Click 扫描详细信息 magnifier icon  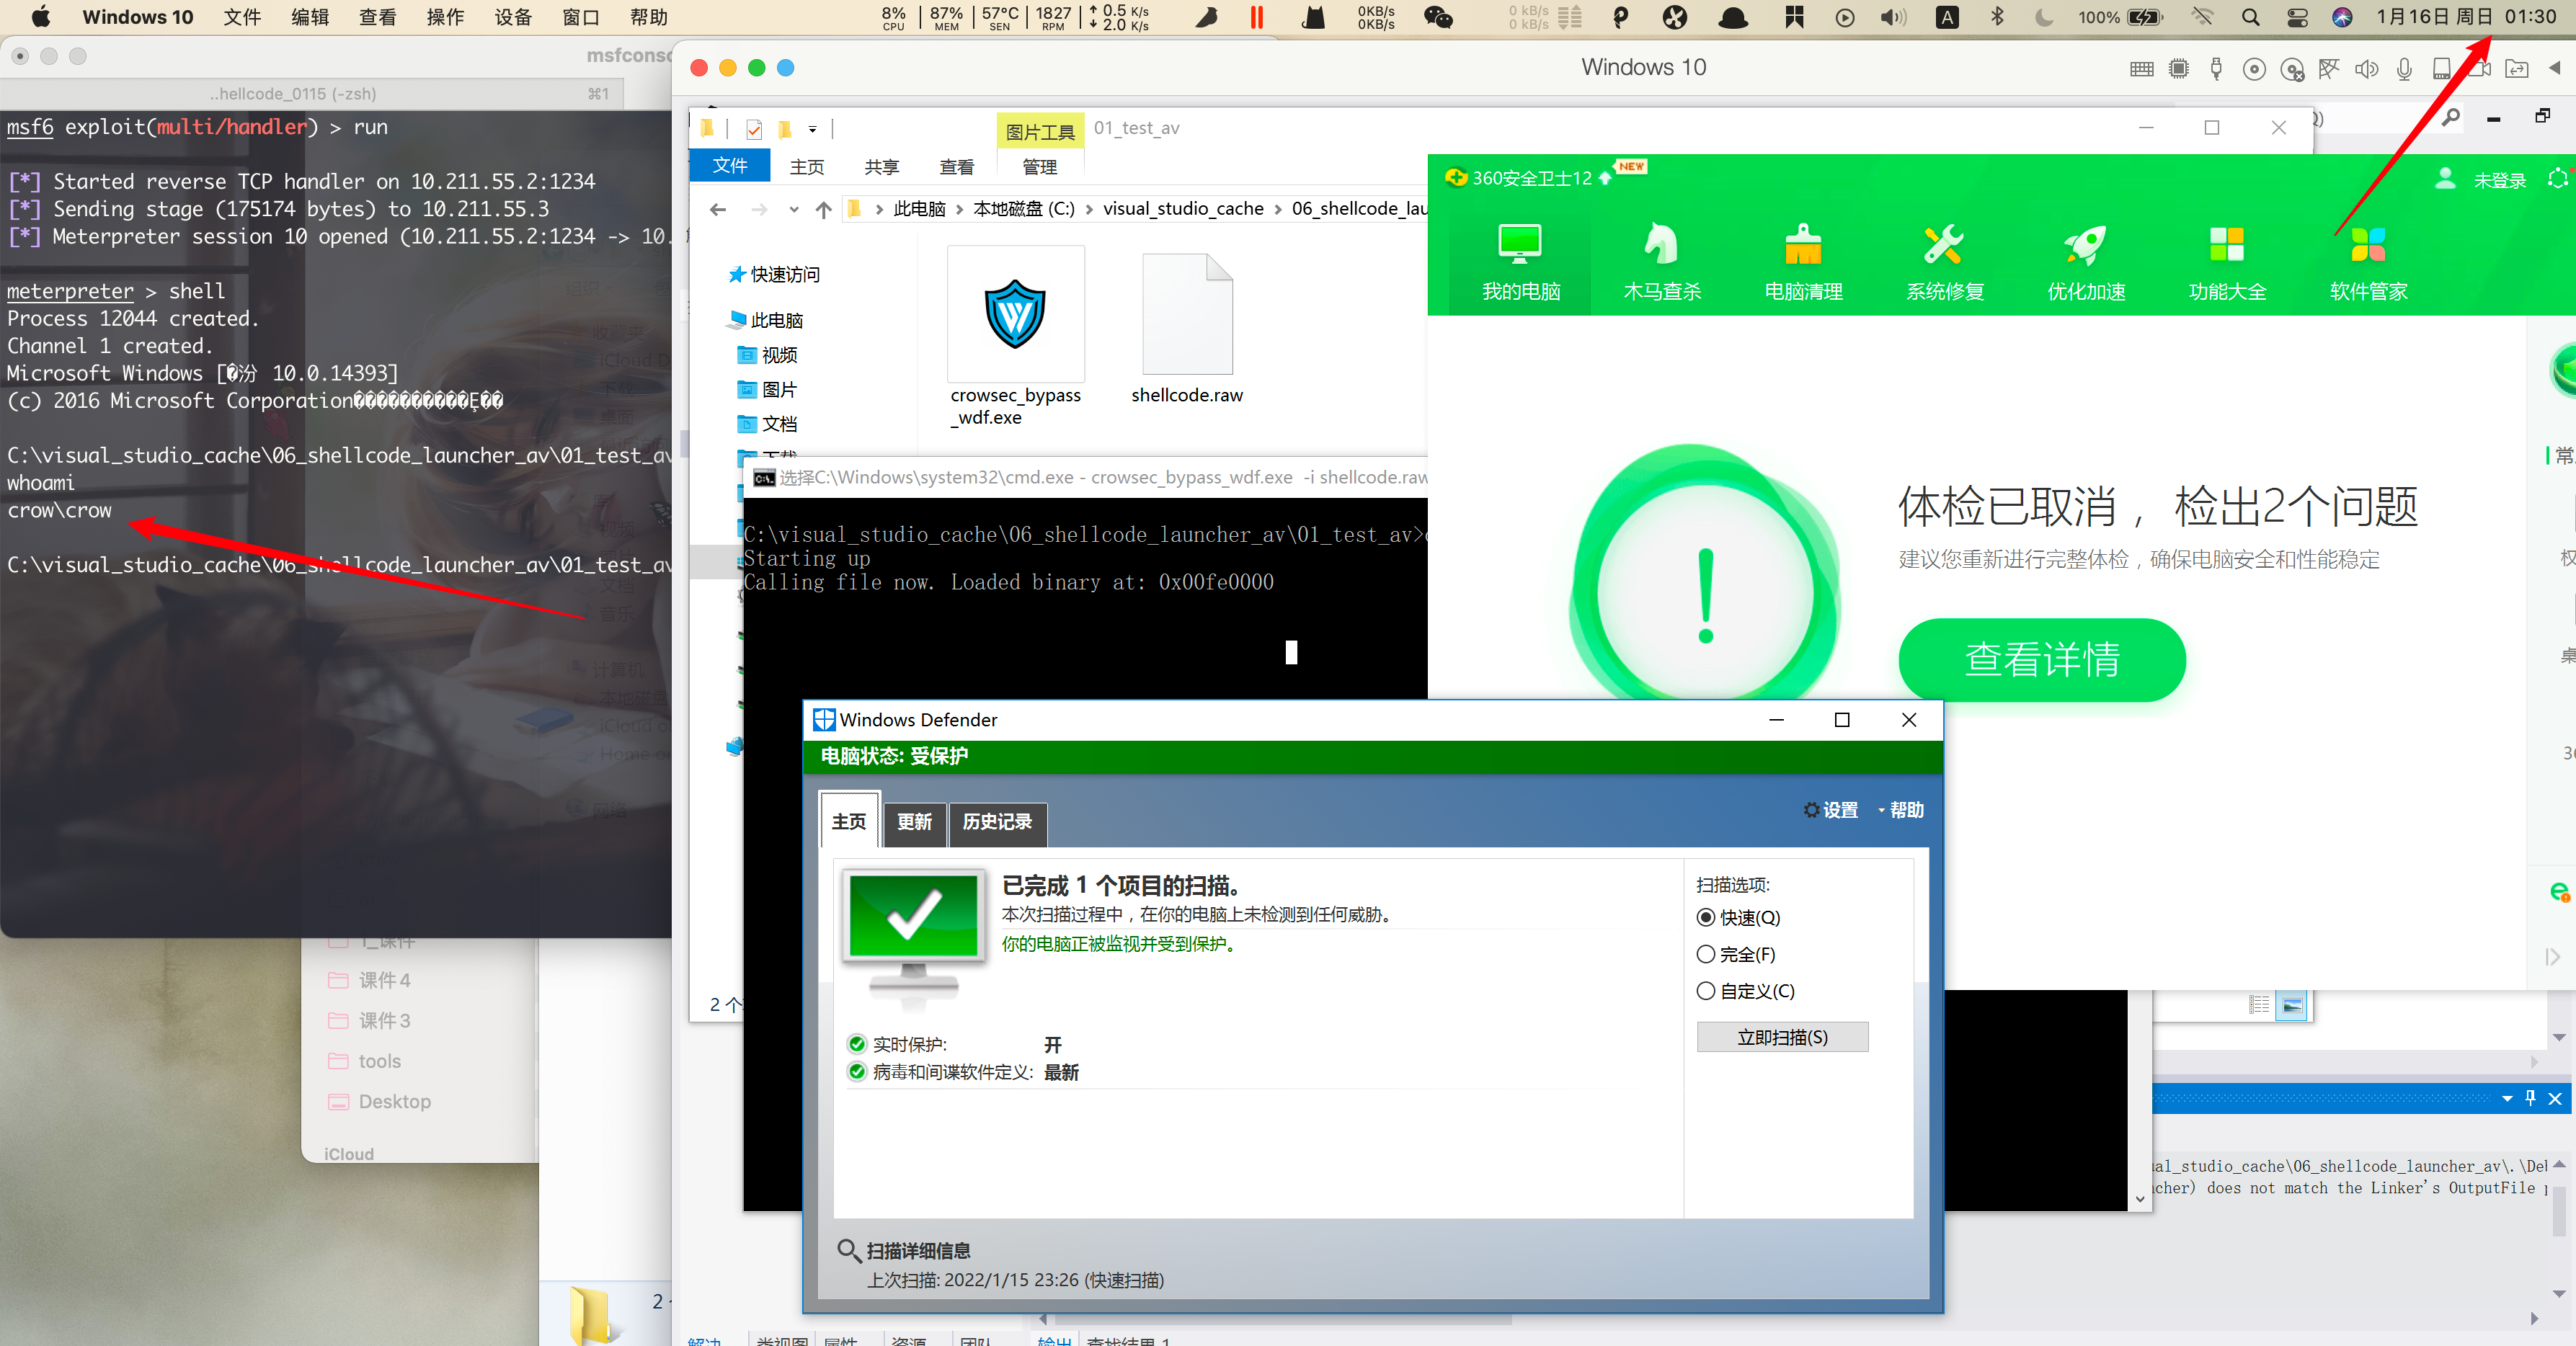(848, 1250)
